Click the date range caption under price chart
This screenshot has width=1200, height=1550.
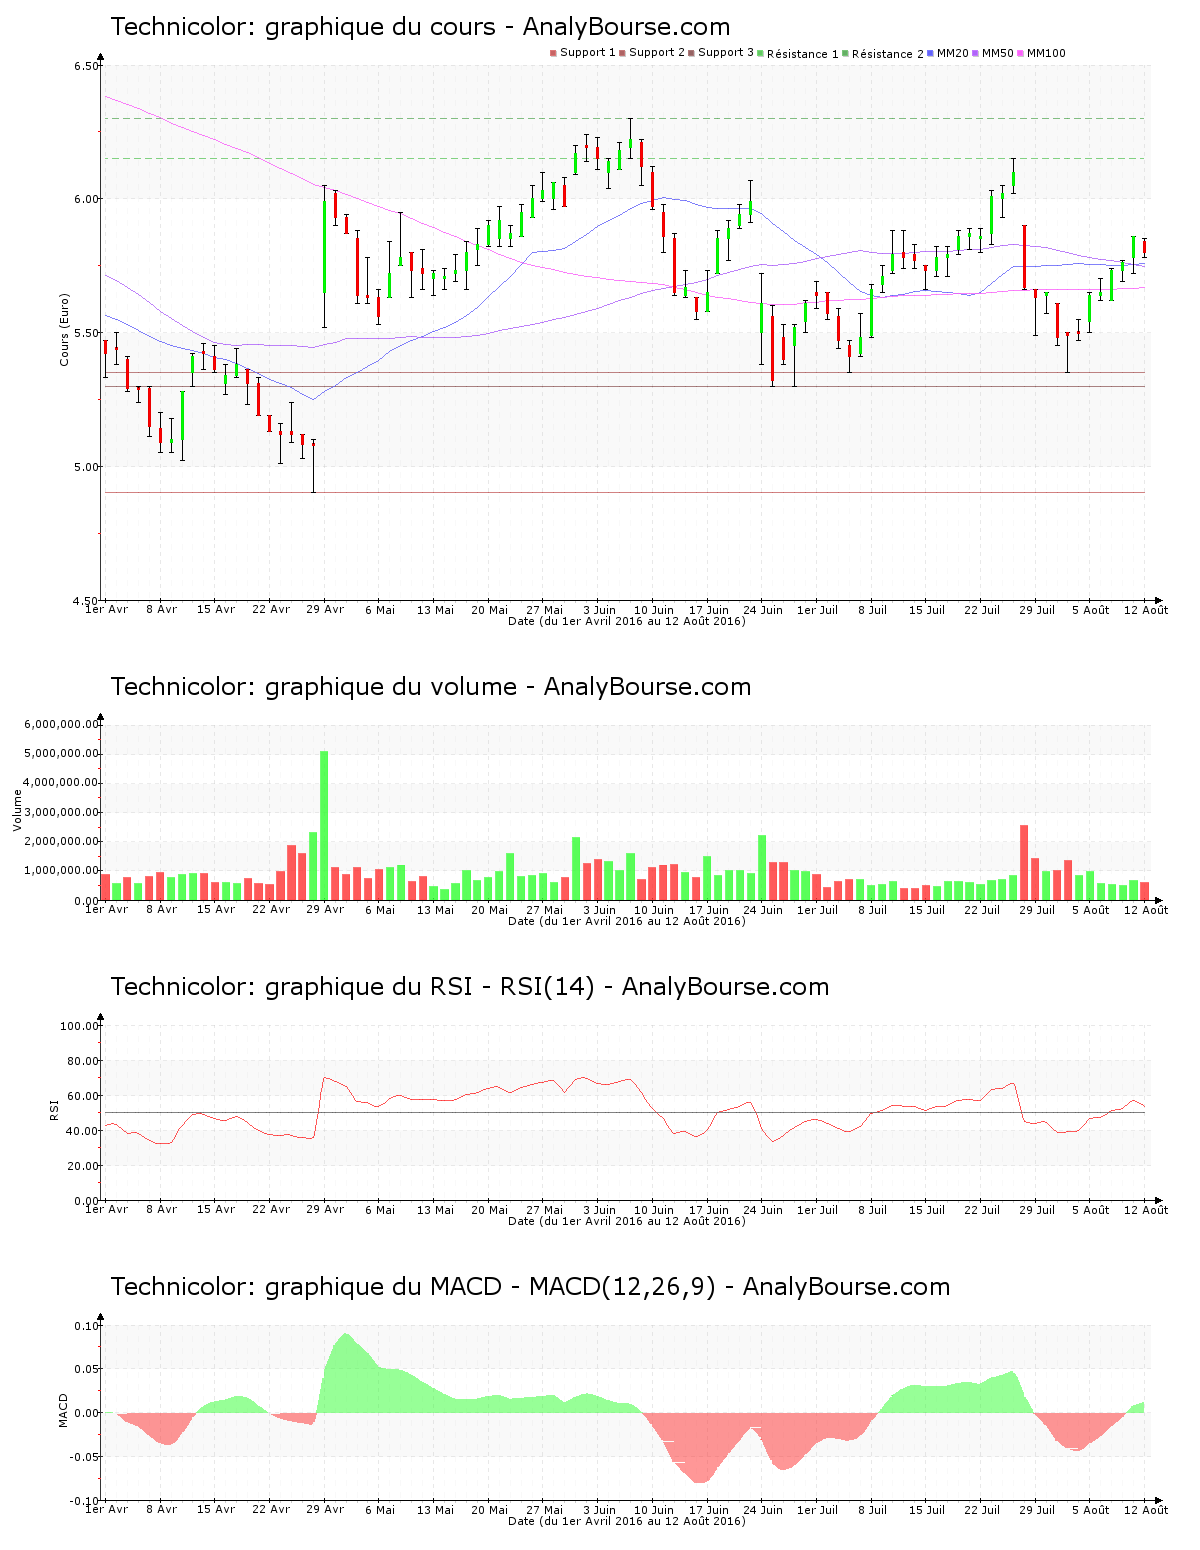(627, 621)
